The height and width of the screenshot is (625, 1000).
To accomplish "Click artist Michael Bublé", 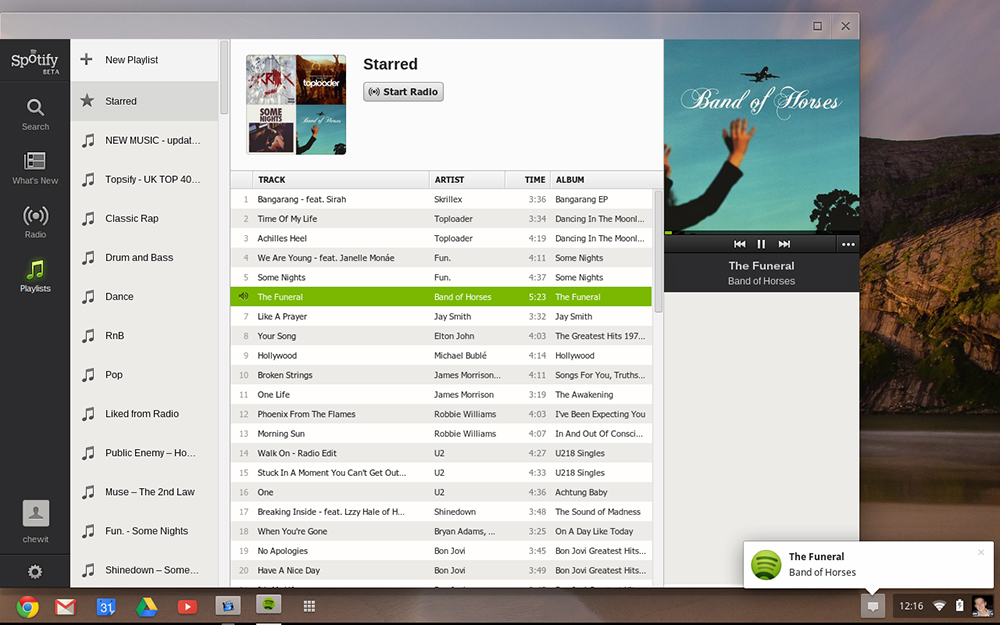I will tap(460, 355).
